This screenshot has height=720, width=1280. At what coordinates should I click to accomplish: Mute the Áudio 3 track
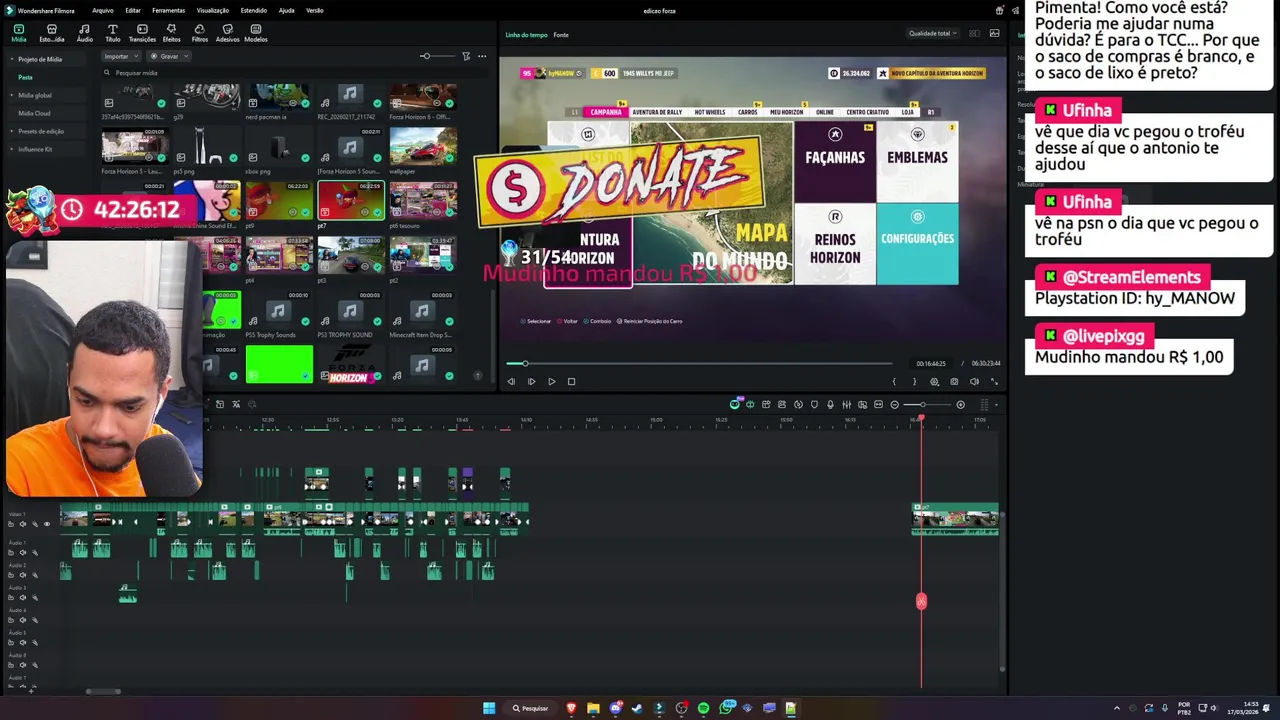coord(23,597)
